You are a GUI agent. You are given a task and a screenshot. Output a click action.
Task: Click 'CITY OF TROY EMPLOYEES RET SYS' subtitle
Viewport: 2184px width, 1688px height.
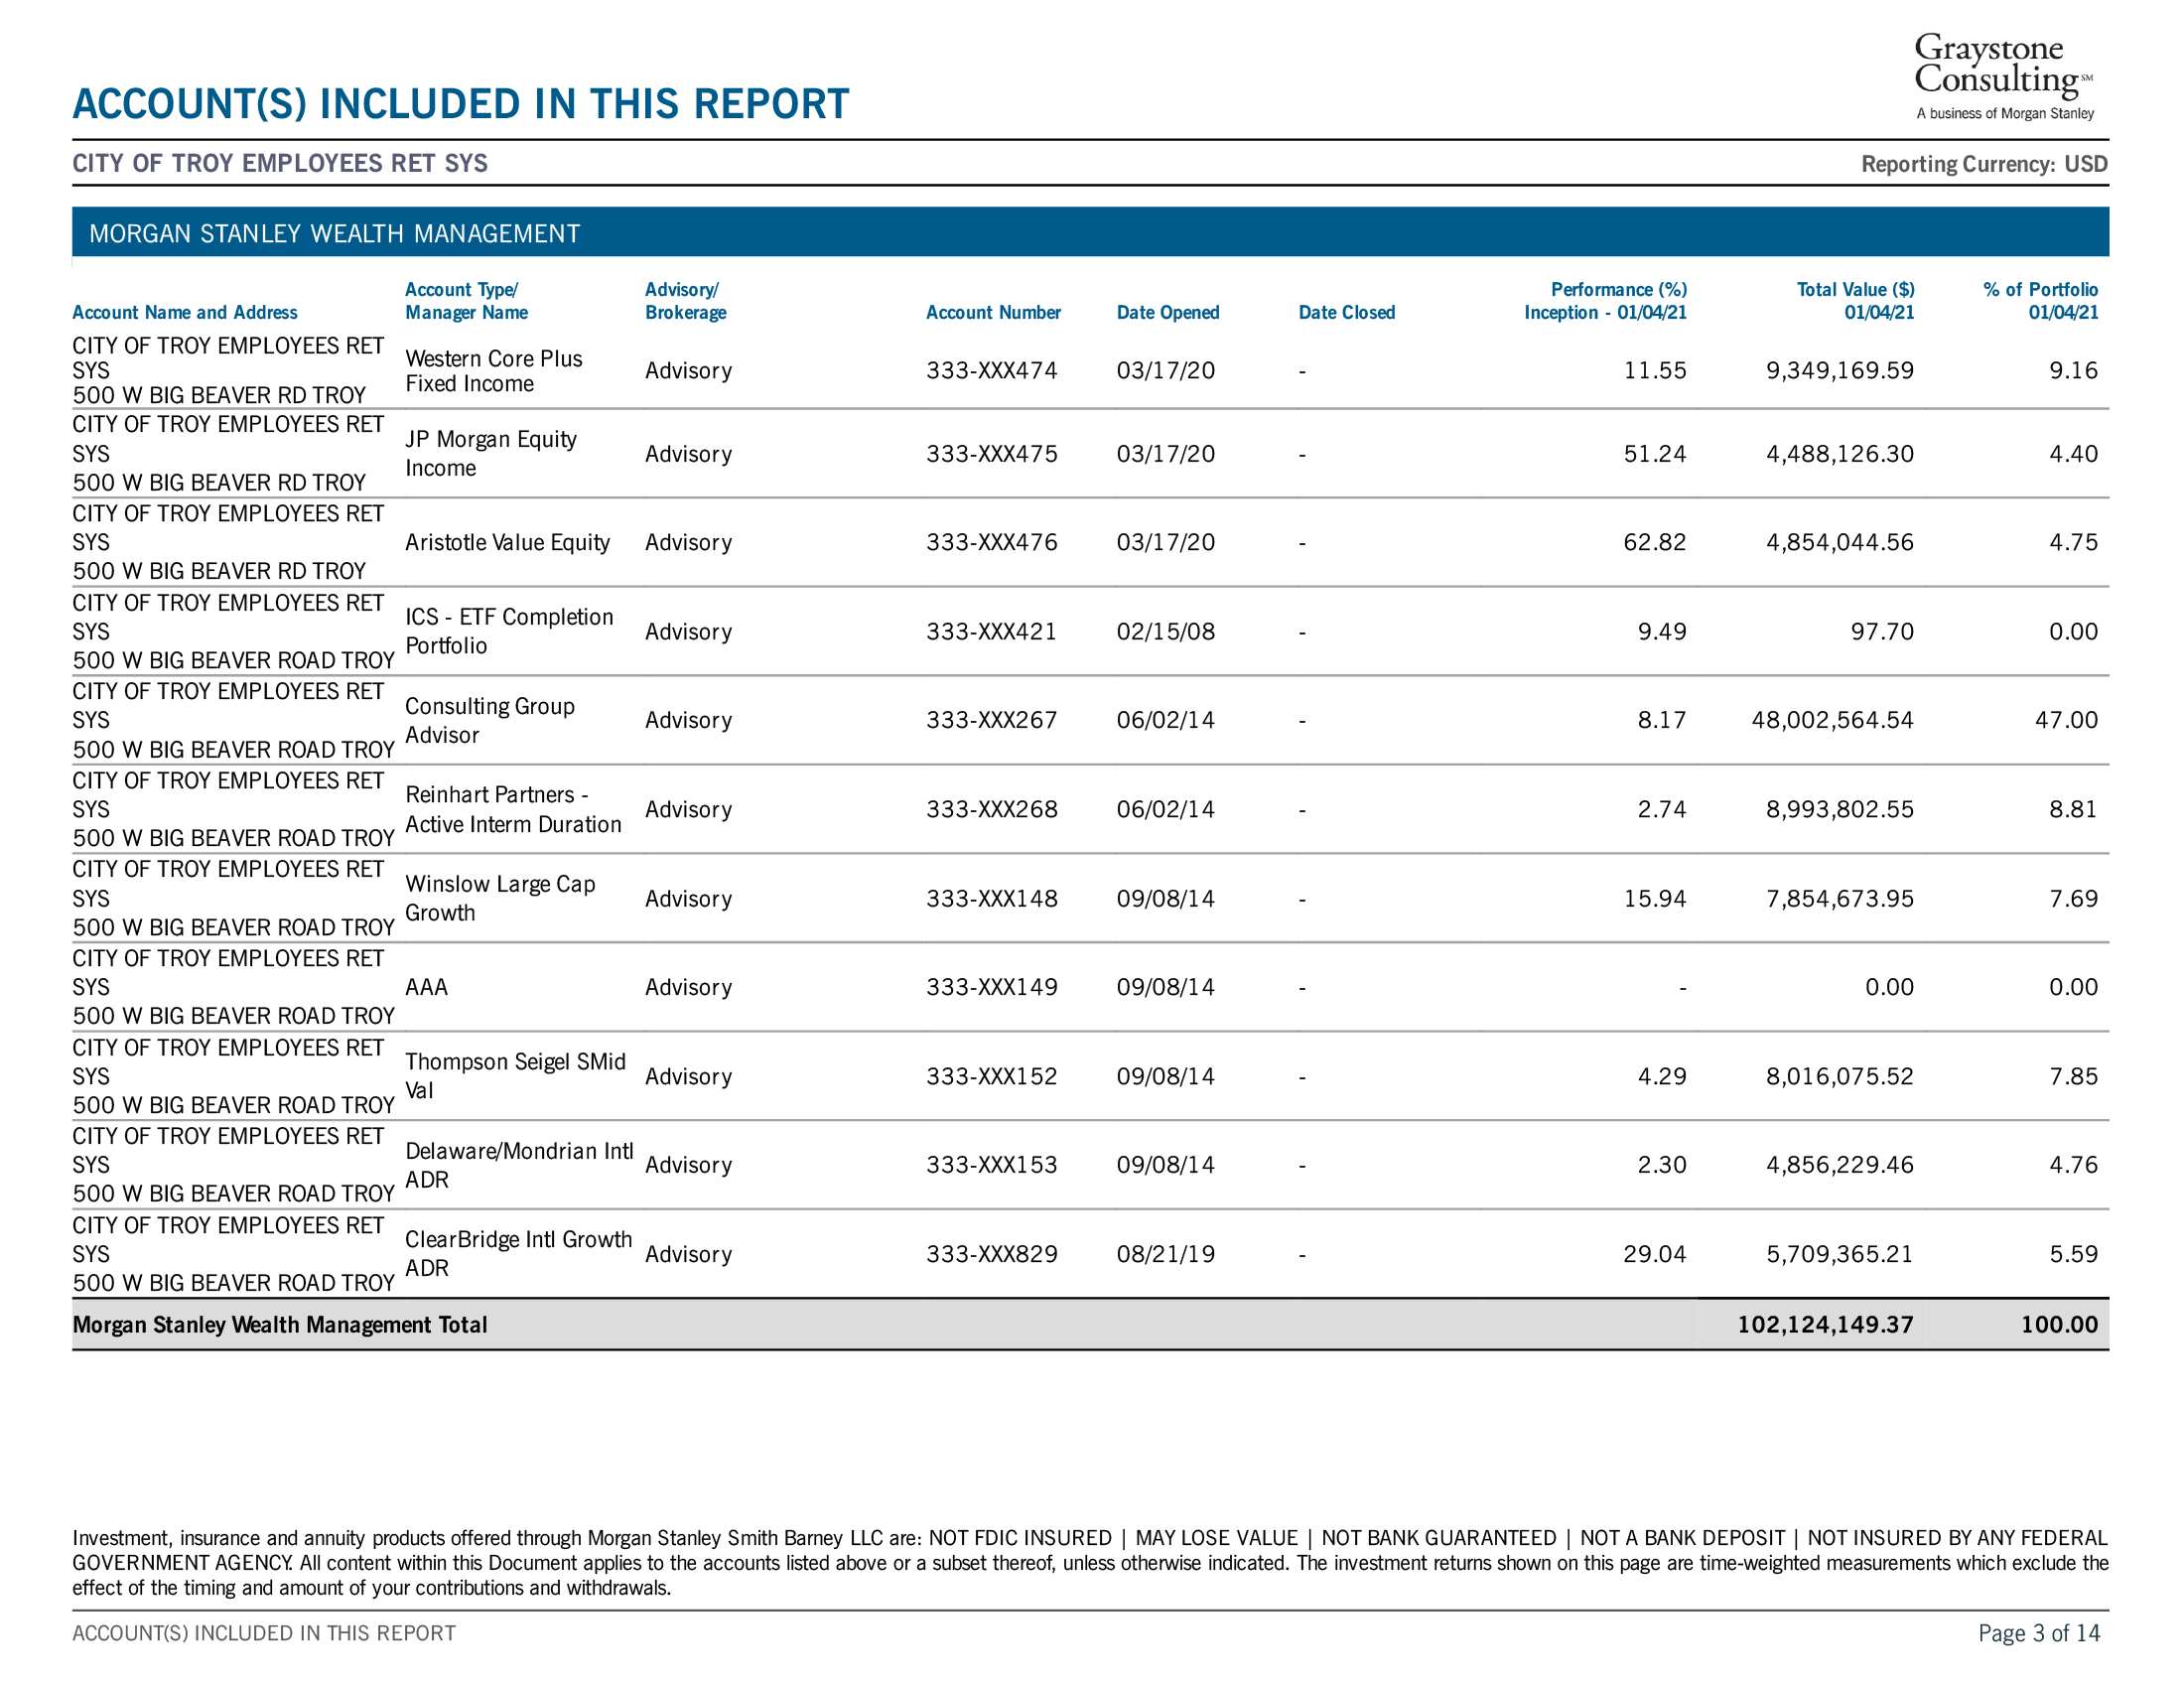click(280, 163)
